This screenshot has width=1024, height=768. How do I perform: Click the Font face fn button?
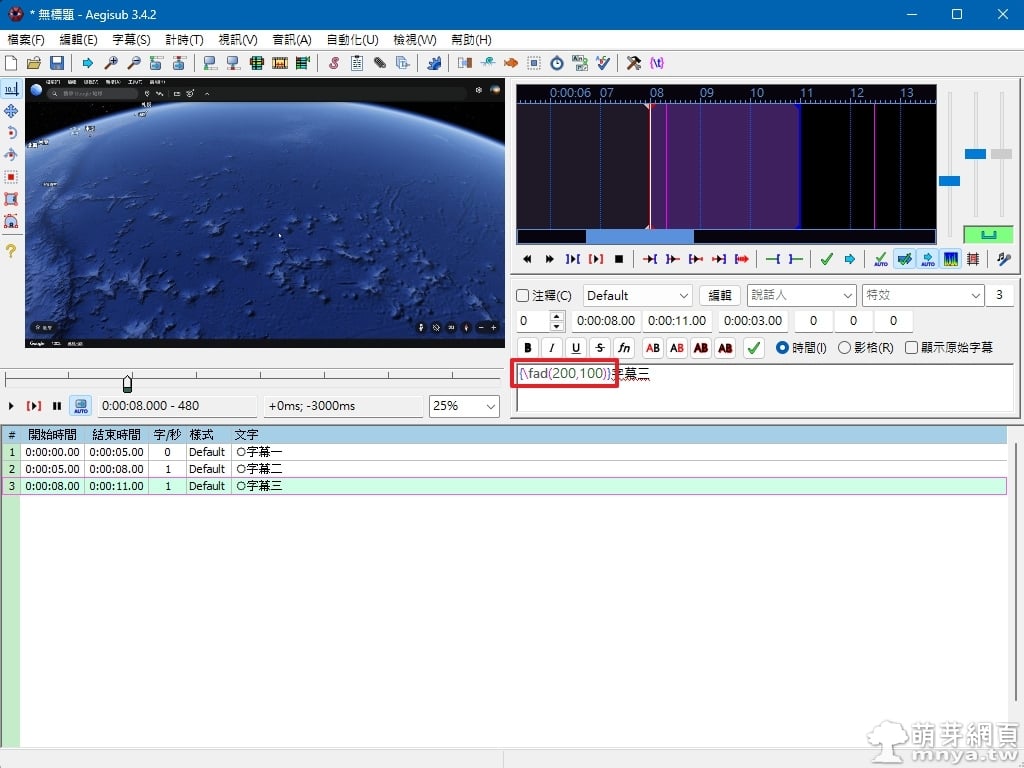click(x=624, y=348)
